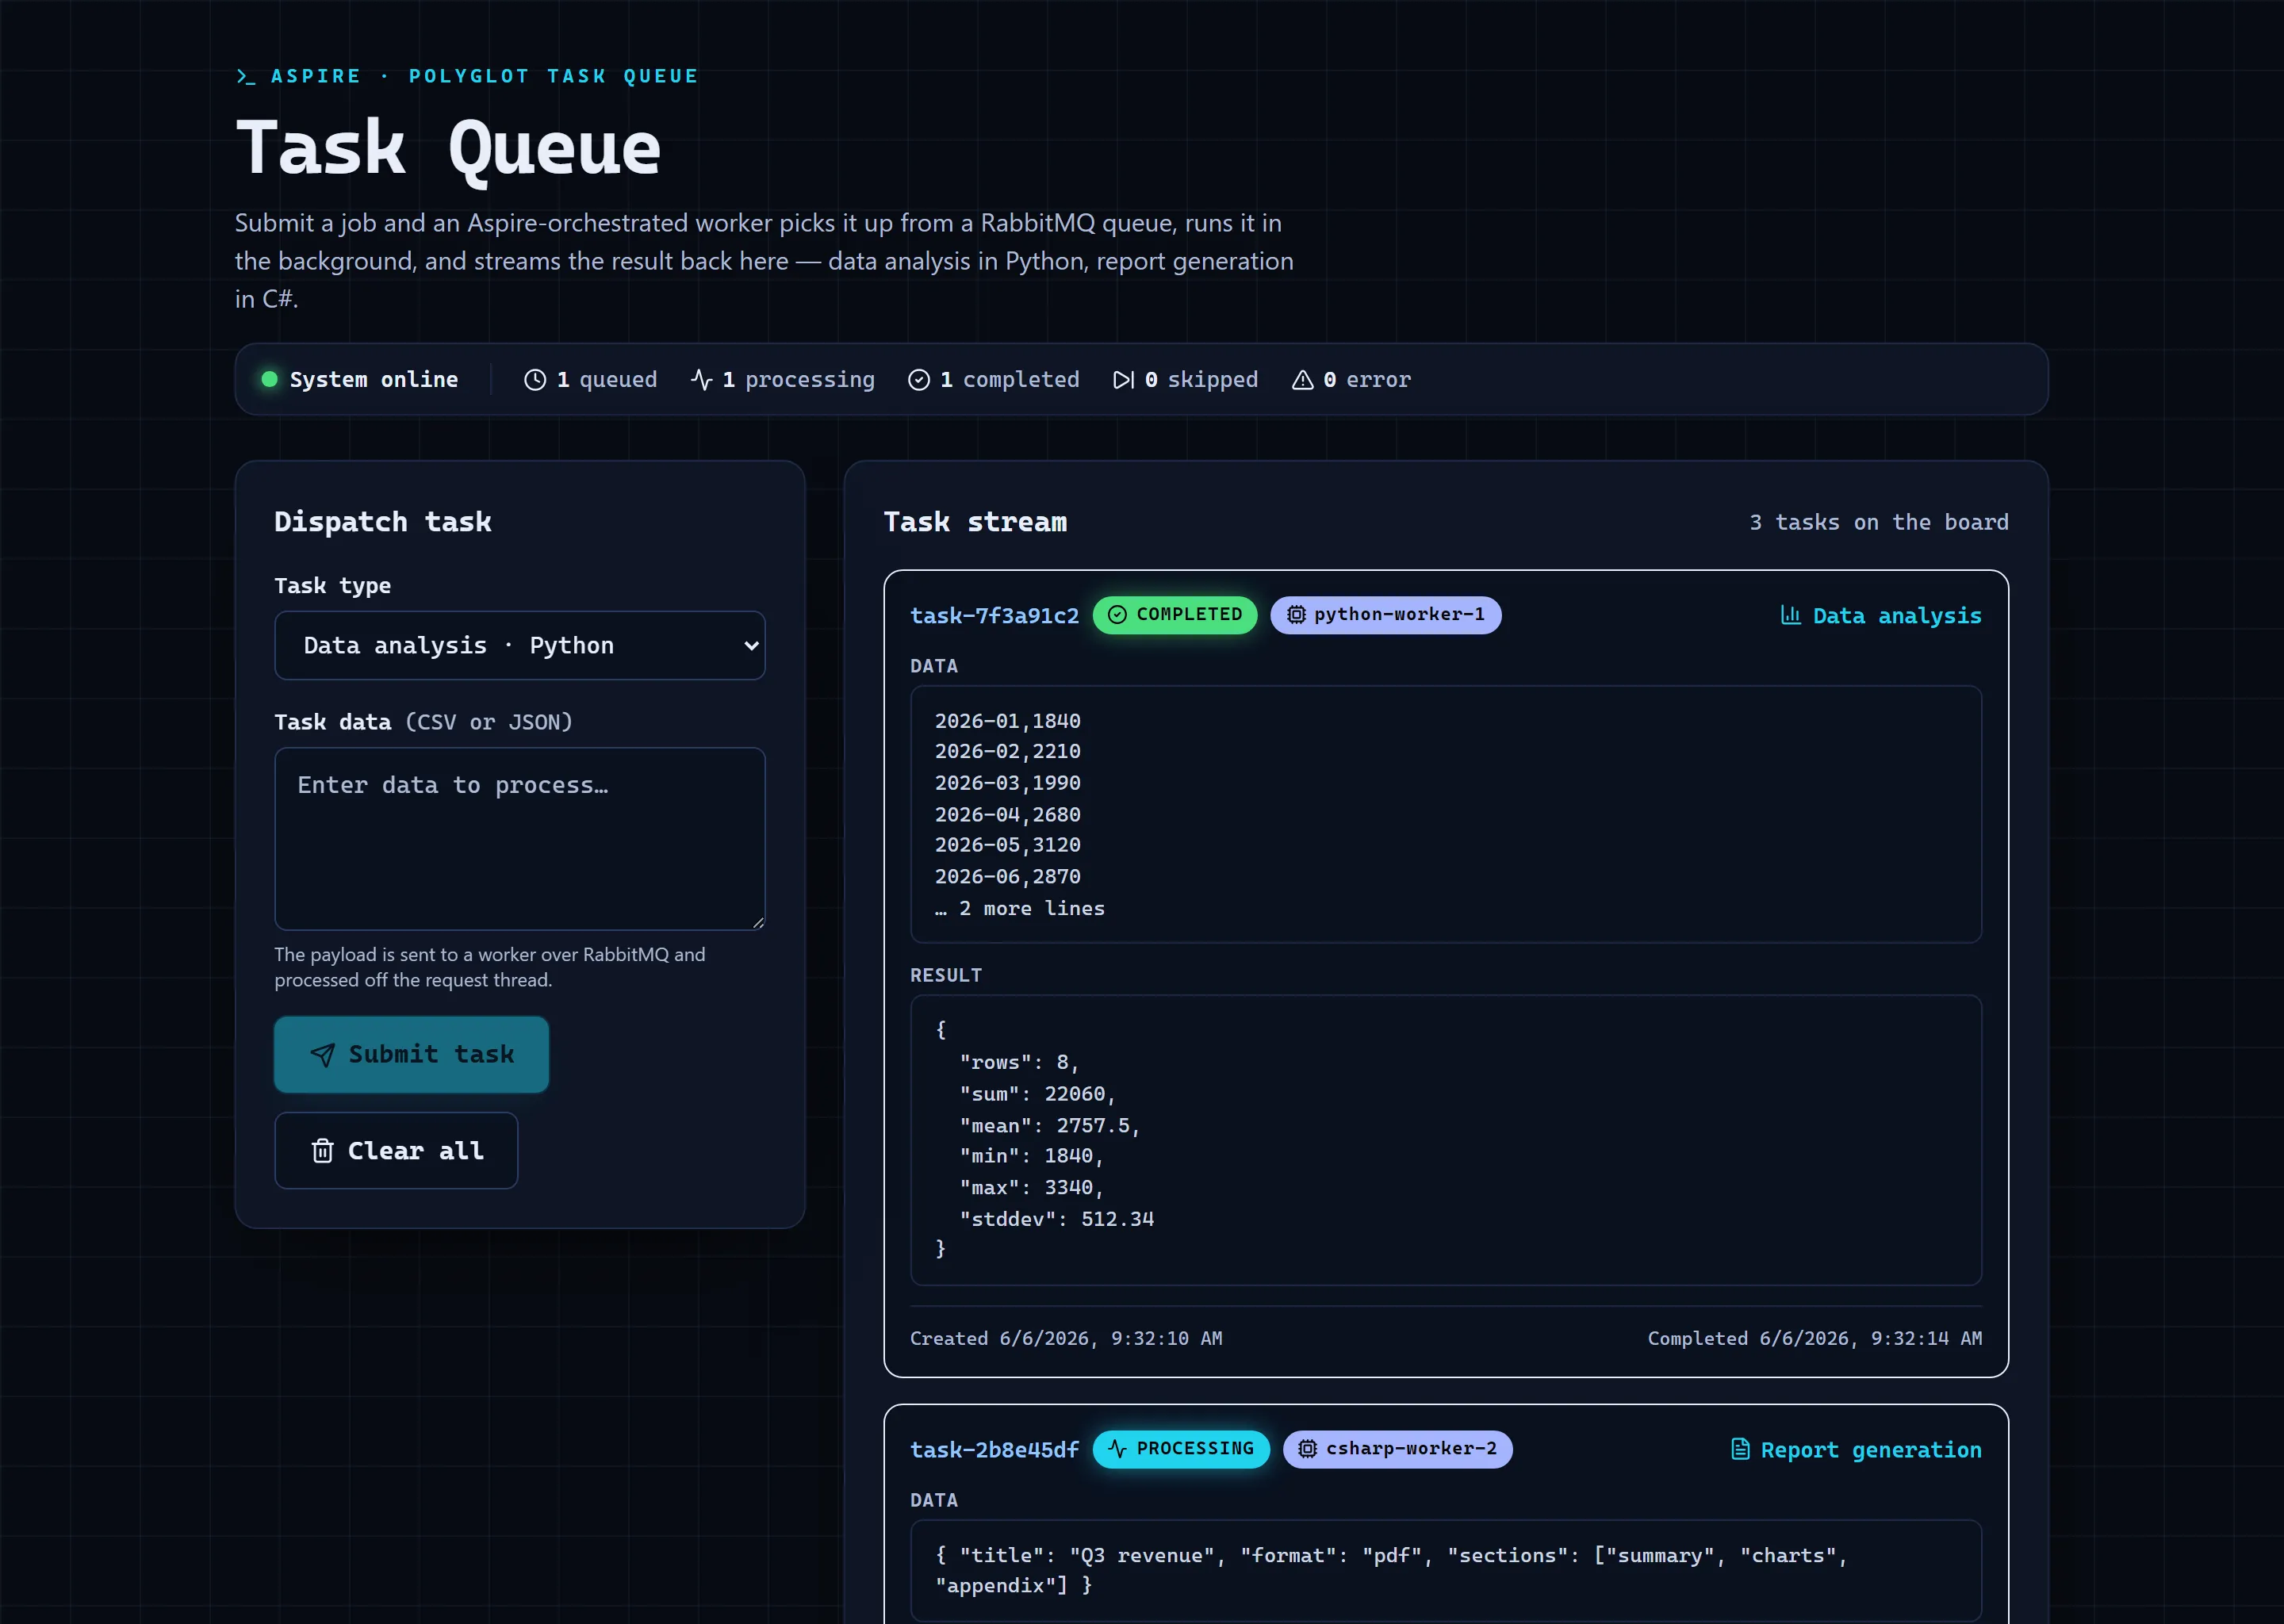Click the warning triangle icon beside 0 error
Viewport: 2284px width, 1624px height.
coord(1302,380)
